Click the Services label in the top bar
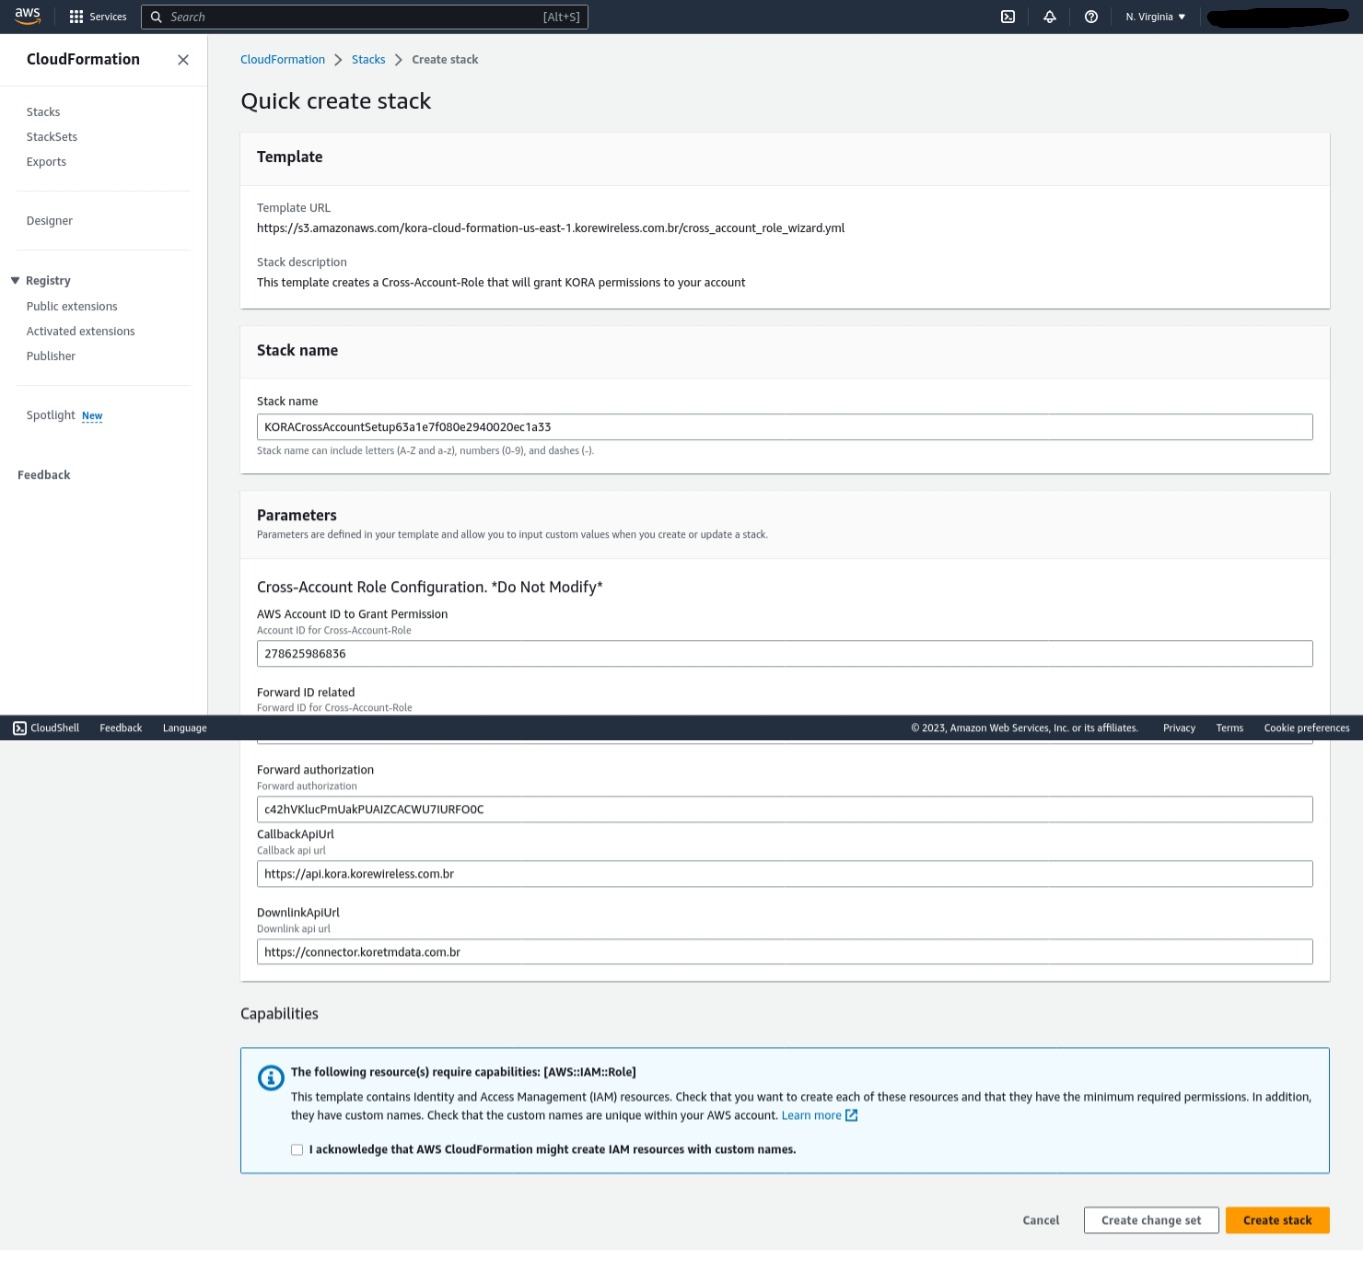Viewport: 1363px width, 1275px height. tap(108, 17)
